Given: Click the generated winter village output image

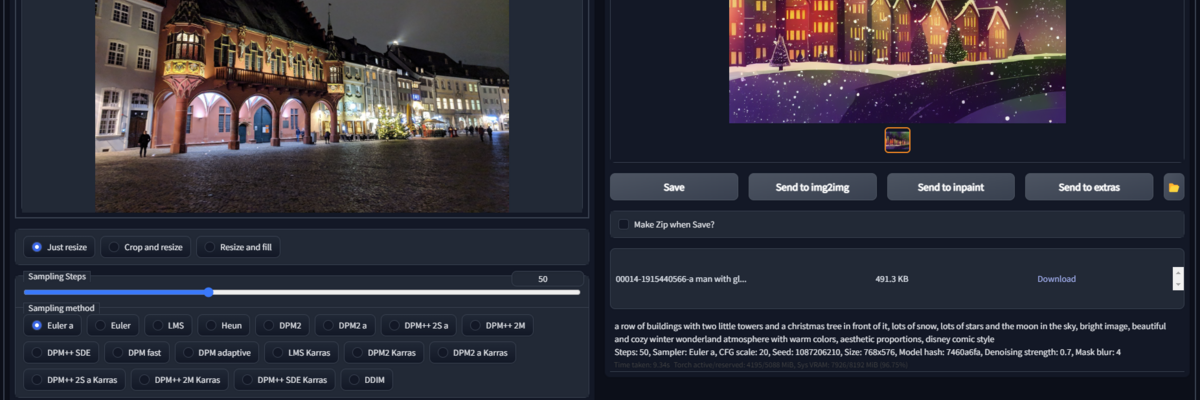Looking at the screenshot, I should click(897, 60).
